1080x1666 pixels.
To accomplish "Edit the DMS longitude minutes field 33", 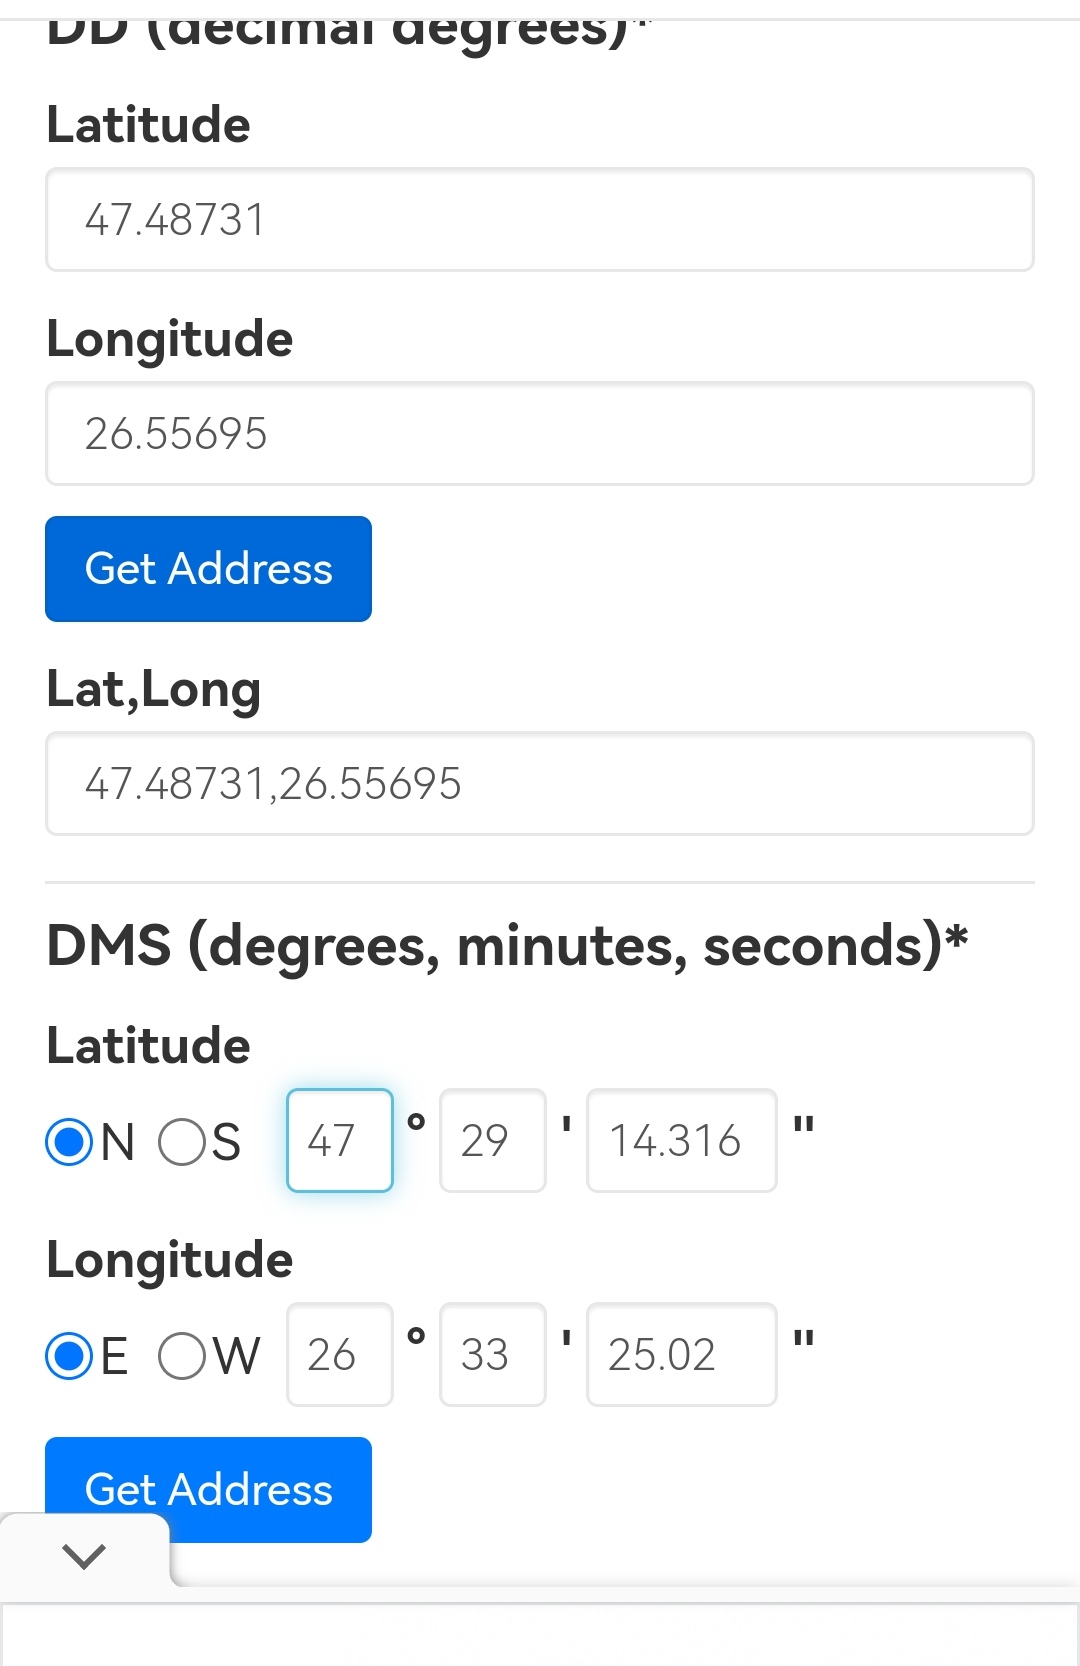I will tap(492, 1355).
